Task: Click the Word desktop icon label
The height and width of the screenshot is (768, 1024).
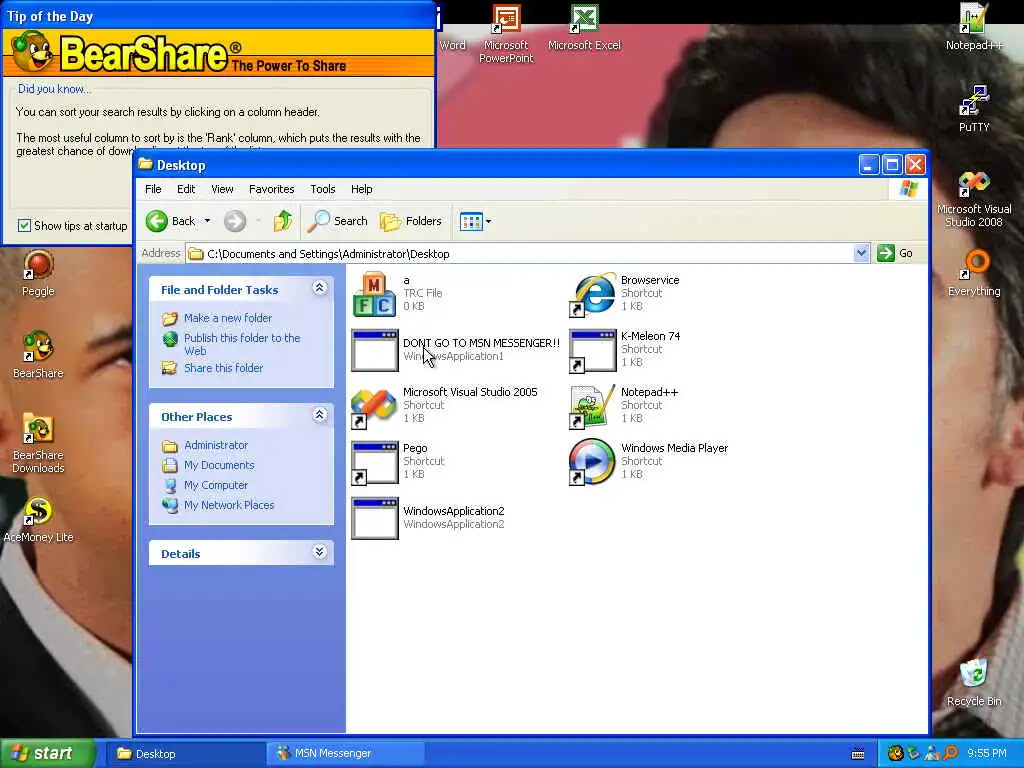Action: [x=453, y=45]
